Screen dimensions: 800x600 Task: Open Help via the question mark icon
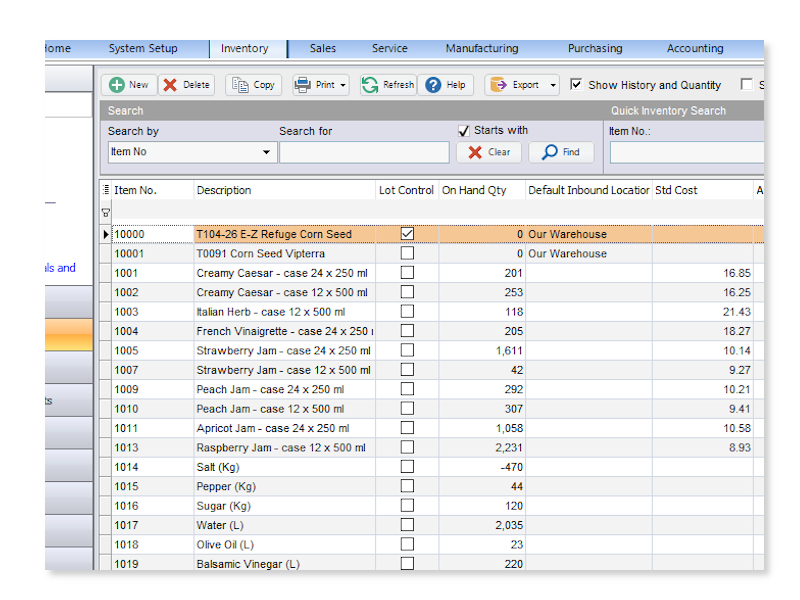click(433, 85)
